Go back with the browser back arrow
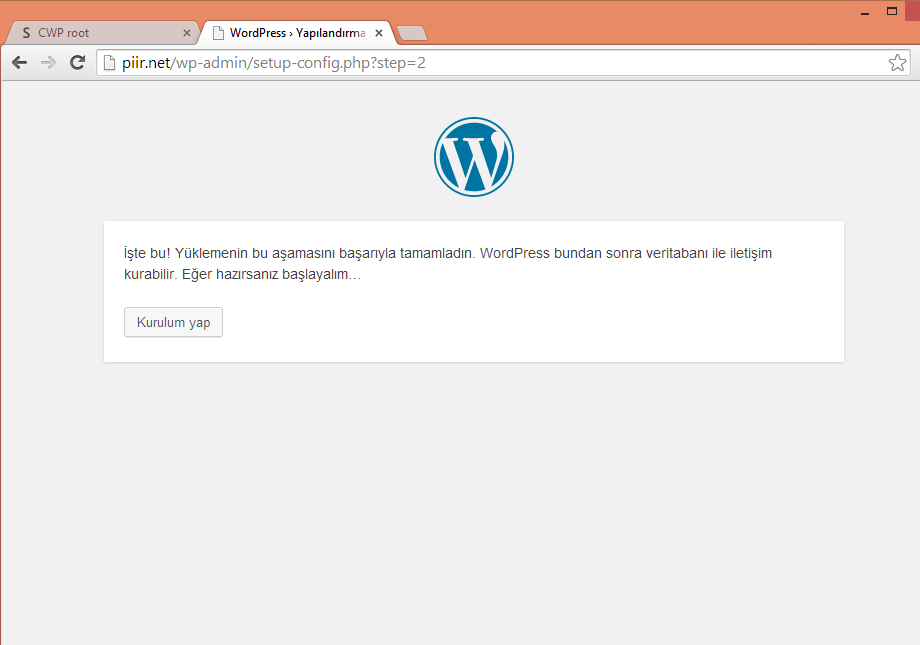 click(19, 63)
